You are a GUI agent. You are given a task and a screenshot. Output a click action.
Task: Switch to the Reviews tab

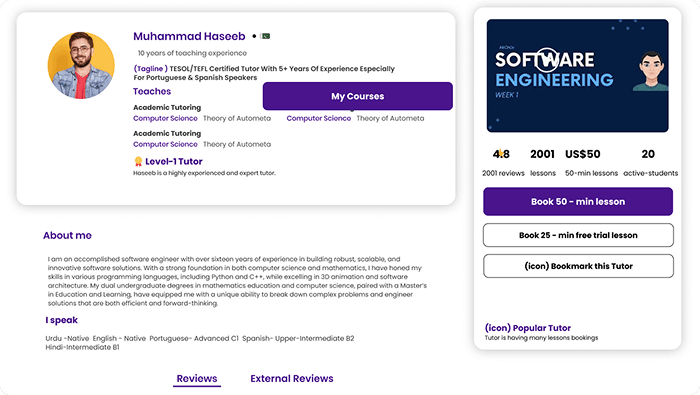pyautogui.click(x=197, y=378)
